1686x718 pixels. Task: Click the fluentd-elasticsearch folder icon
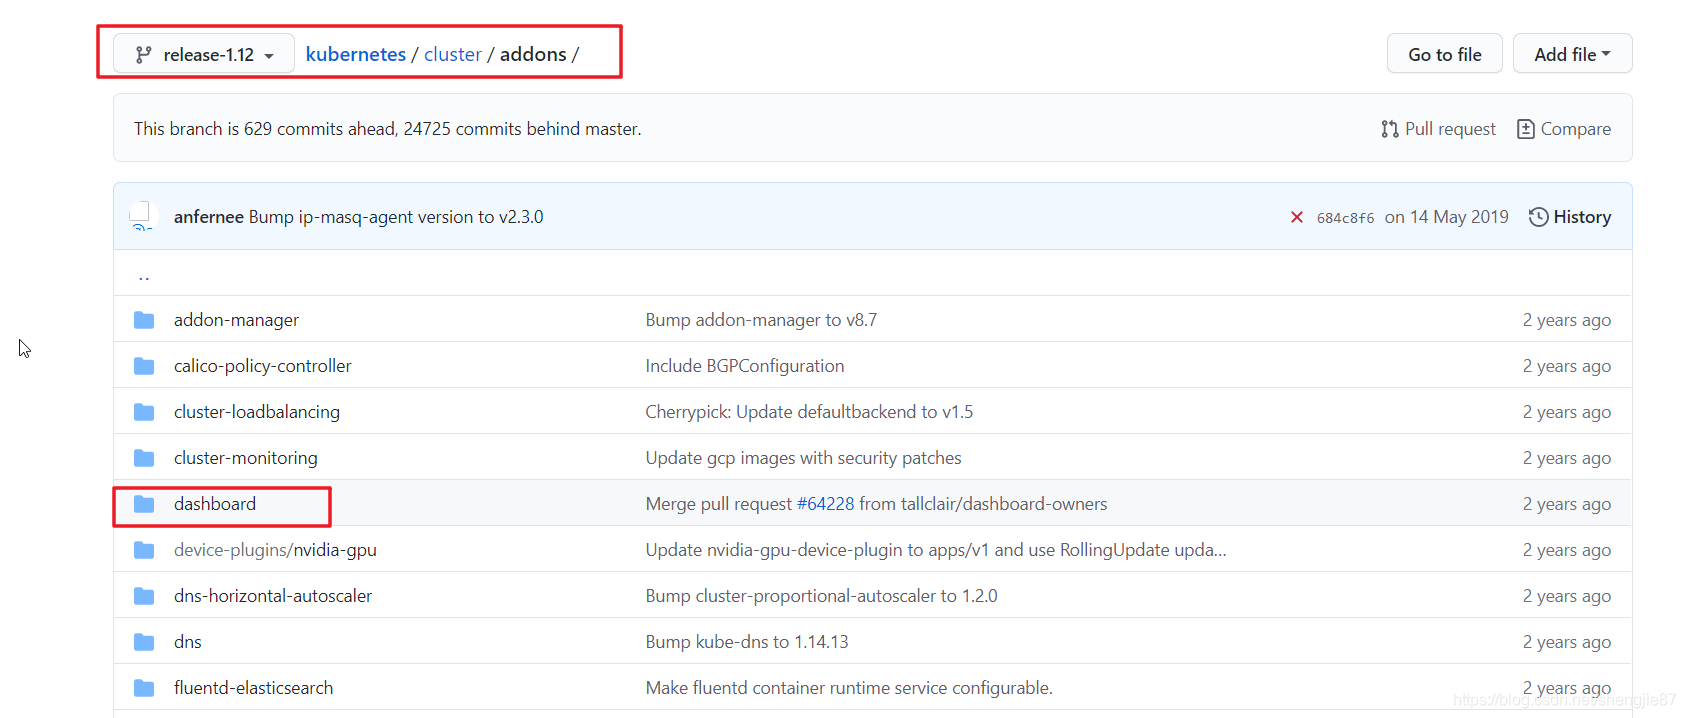[144, 688]
